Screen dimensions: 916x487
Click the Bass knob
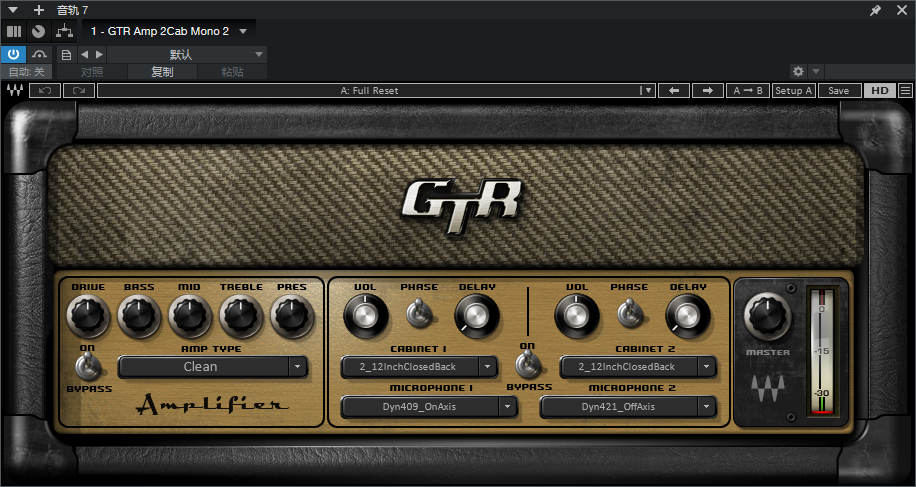click(139, 316)
